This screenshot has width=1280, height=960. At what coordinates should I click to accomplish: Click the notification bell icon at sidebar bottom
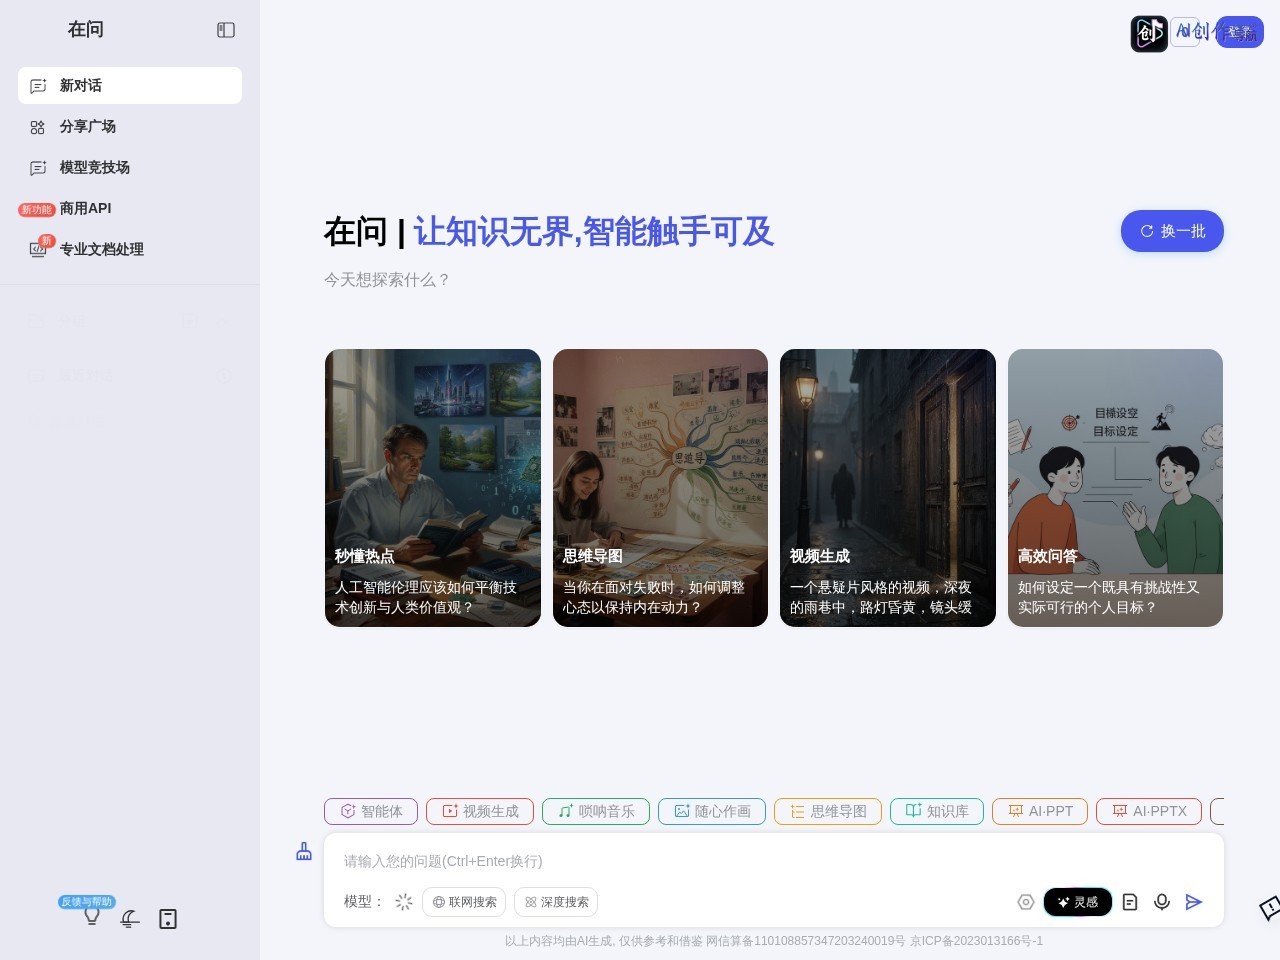130,919
